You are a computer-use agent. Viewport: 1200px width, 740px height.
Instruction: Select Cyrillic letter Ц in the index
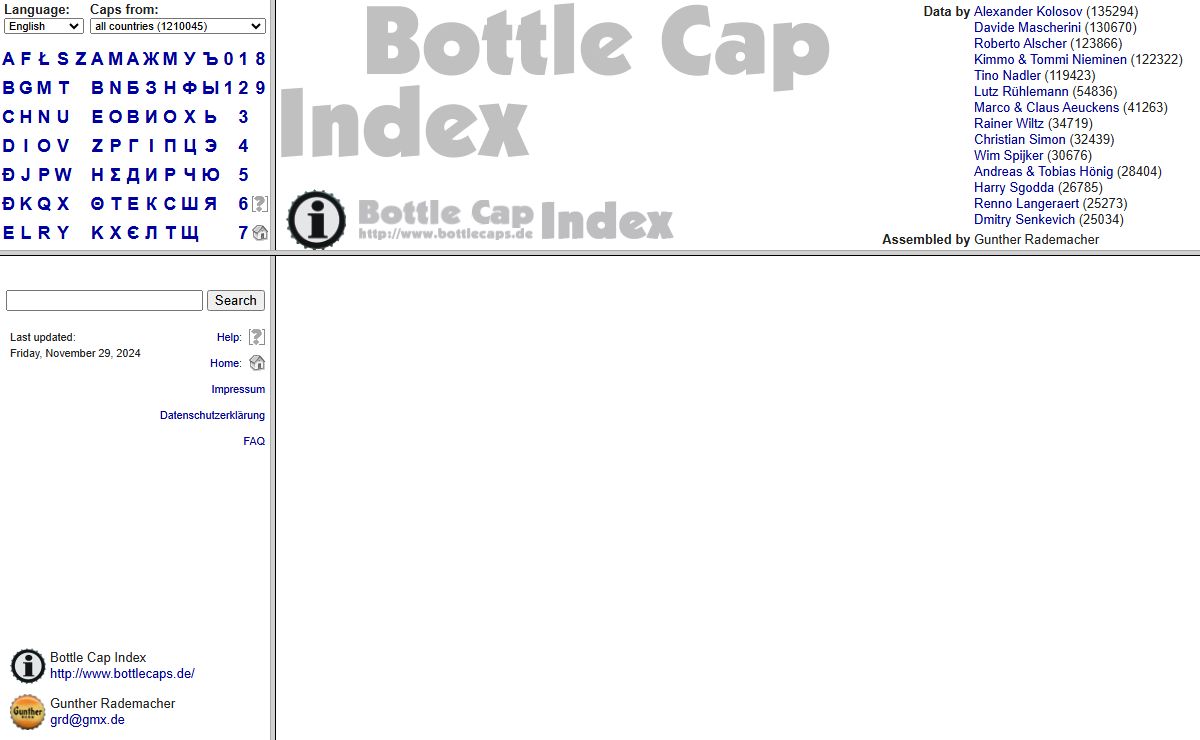coord(190,146)
